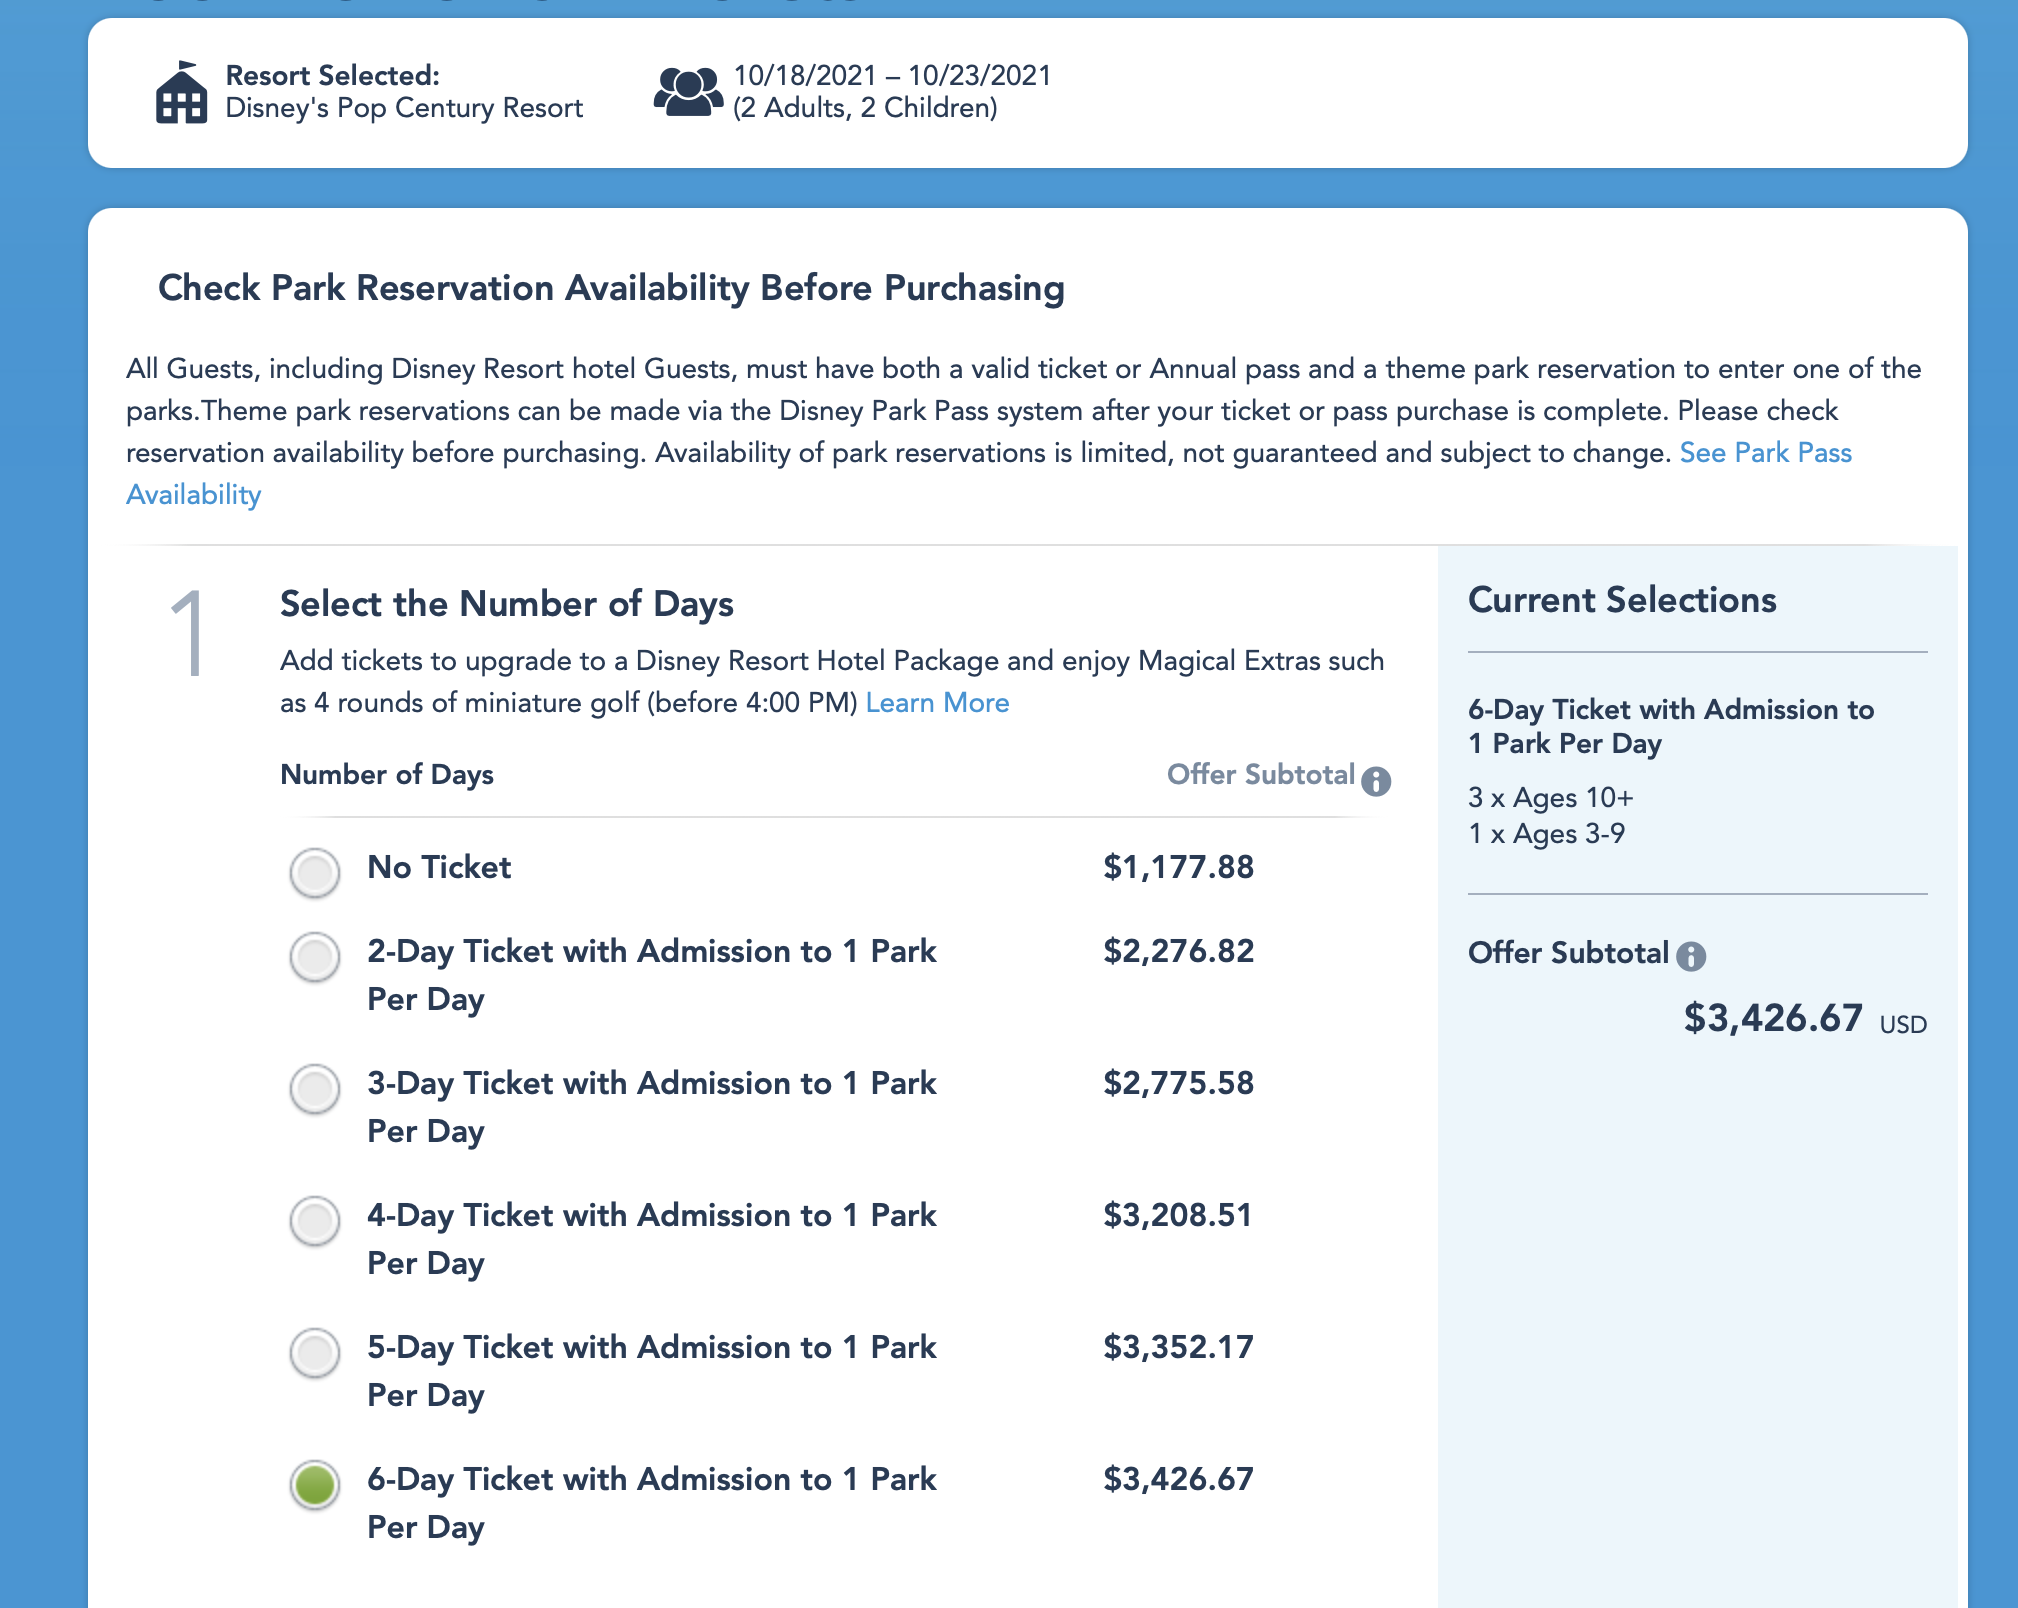Select the 2-Day Ticket radio button

(315, 957)
